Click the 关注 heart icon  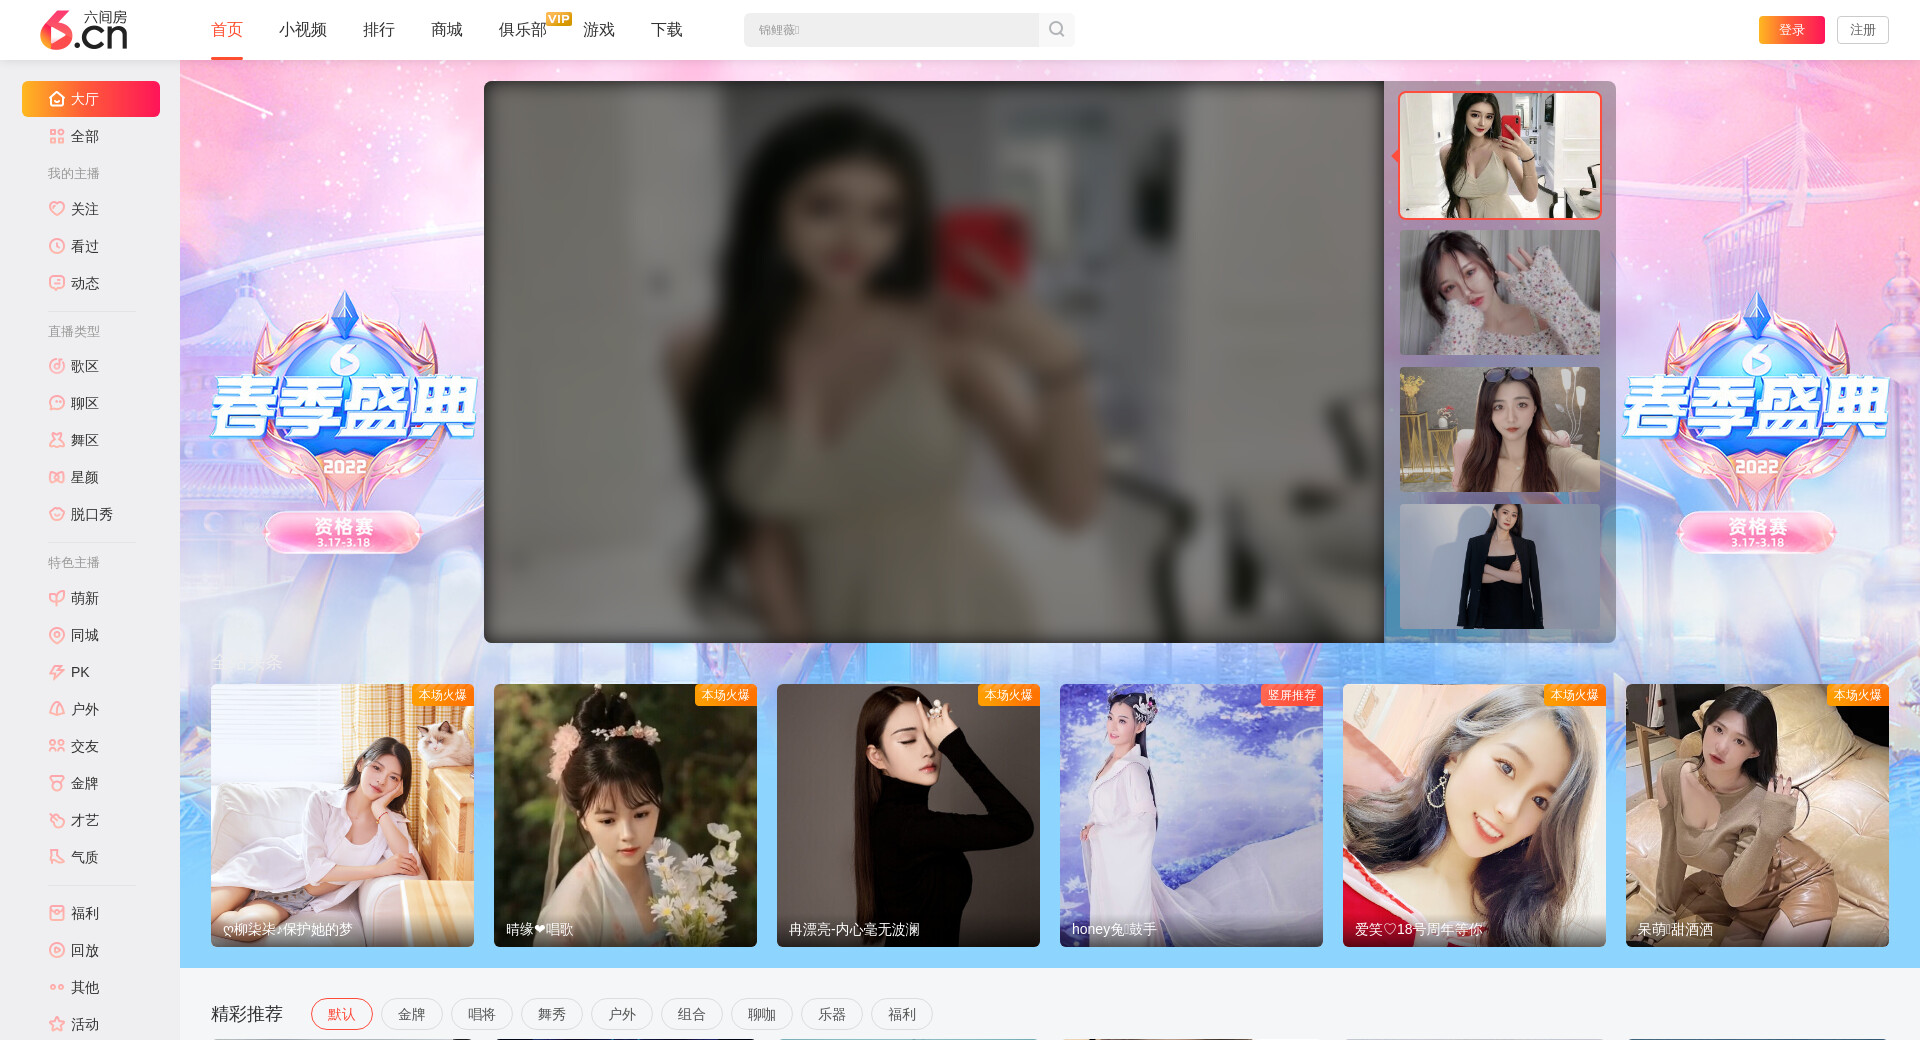pos(57,209)
